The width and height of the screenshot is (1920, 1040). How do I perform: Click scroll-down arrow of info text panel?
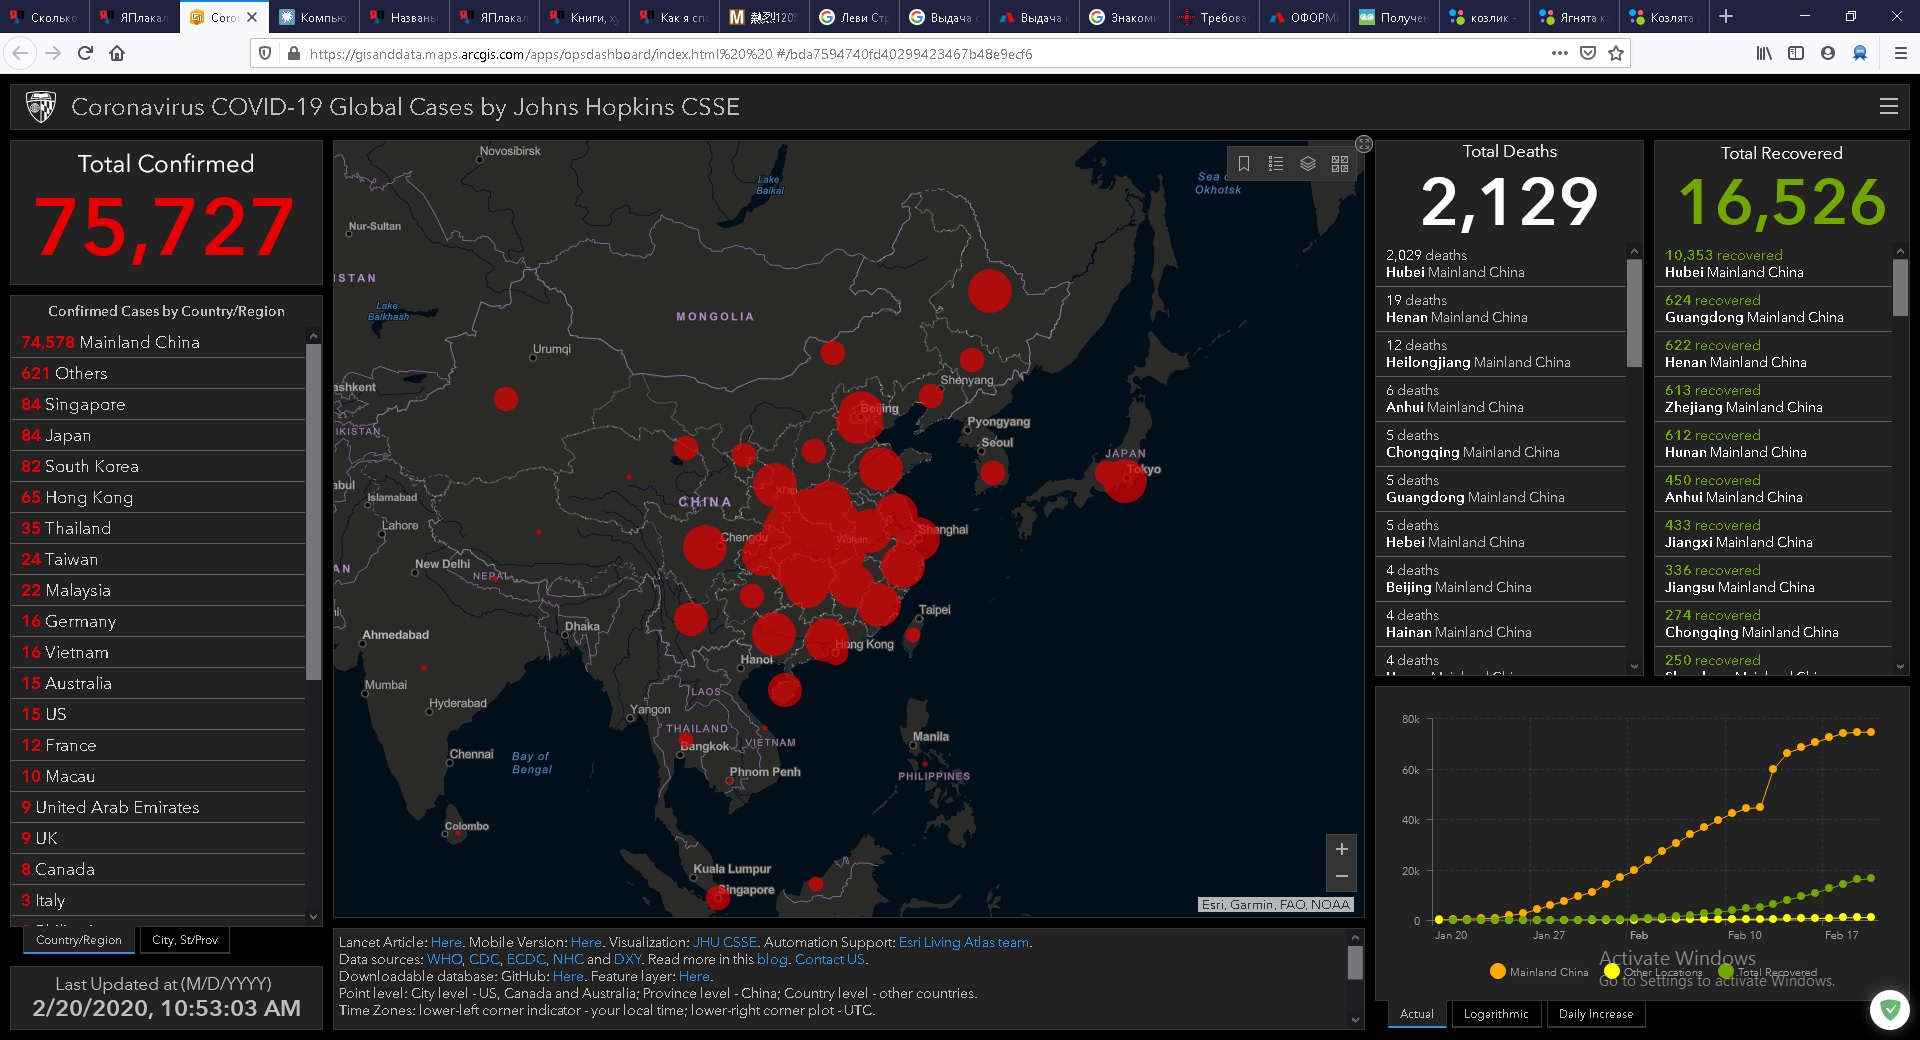point(1356,1020)
